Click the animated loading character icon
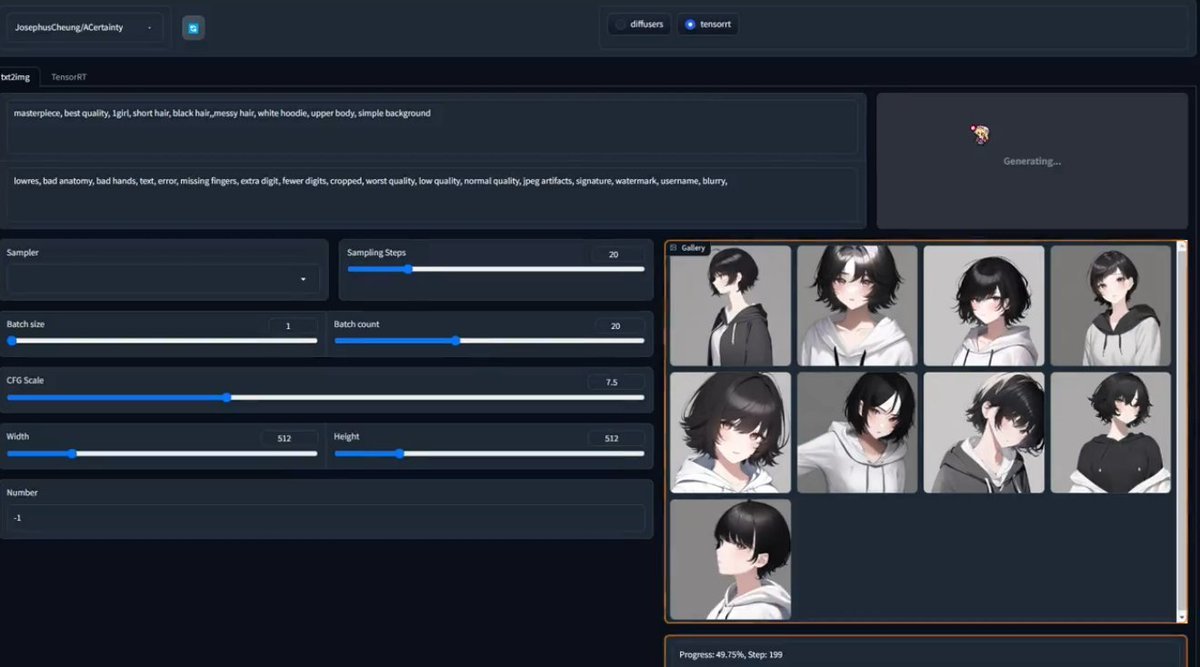Screen dimensions: 1200x667 [x=980, y=135]
